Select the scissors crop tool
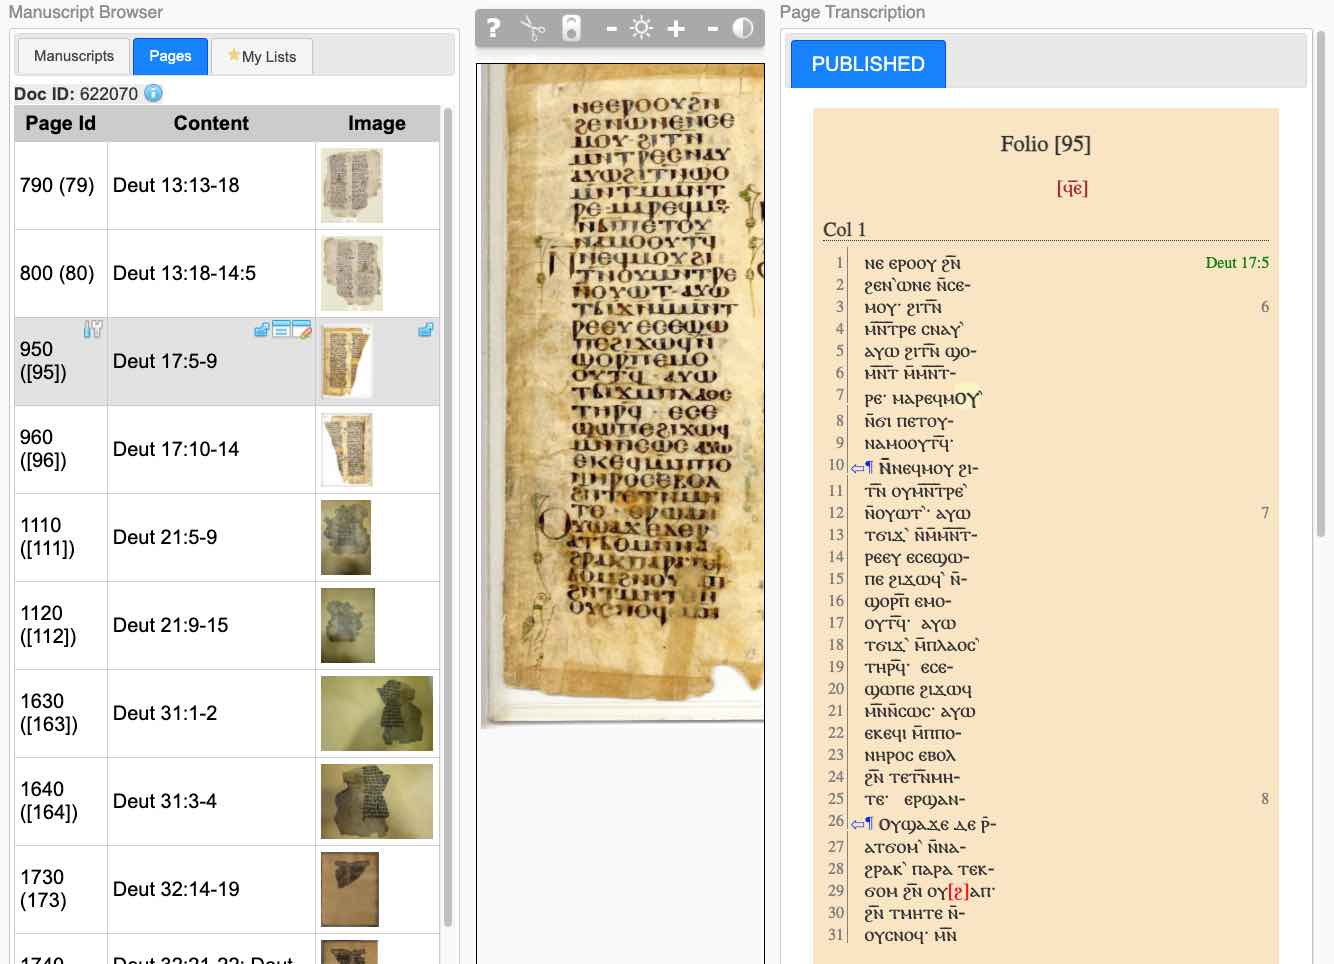The width and height of the screenshot is (1334, 964). pos(533,28)
